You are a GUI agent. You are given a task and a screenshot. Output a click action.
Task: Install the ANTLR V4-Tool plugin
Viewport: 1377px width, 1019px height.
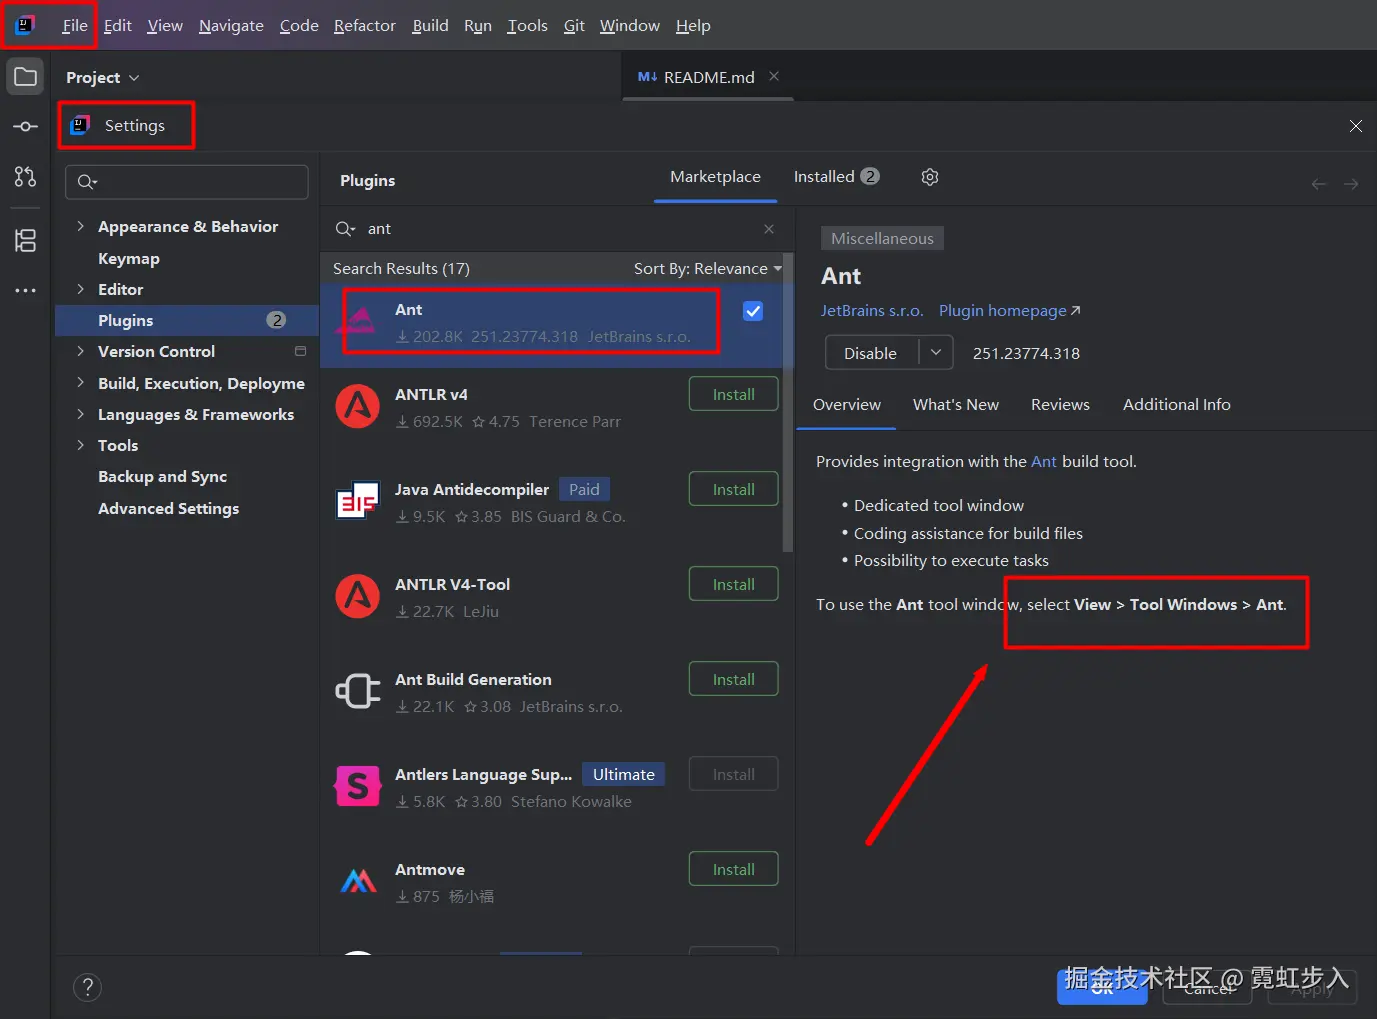734,585
